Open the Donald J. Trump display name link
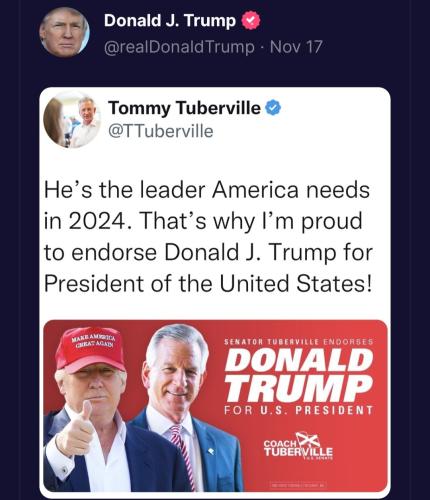The image size is (430, 500). click(x=170, y=21)
